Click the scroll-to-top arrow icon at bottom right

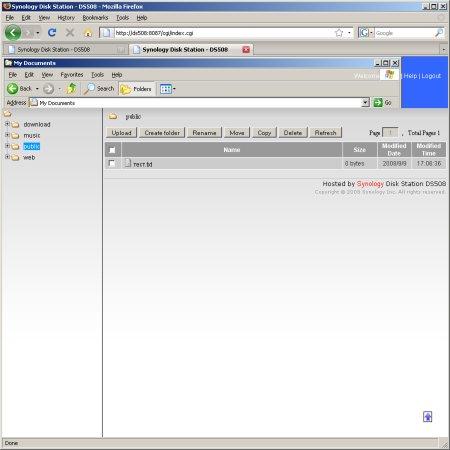pyautogui.click(x=427, y=417)
